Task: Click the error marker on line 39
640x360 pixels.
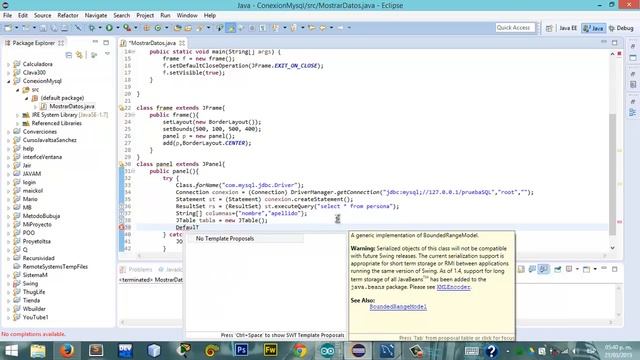Action: (x=122, y=227)
